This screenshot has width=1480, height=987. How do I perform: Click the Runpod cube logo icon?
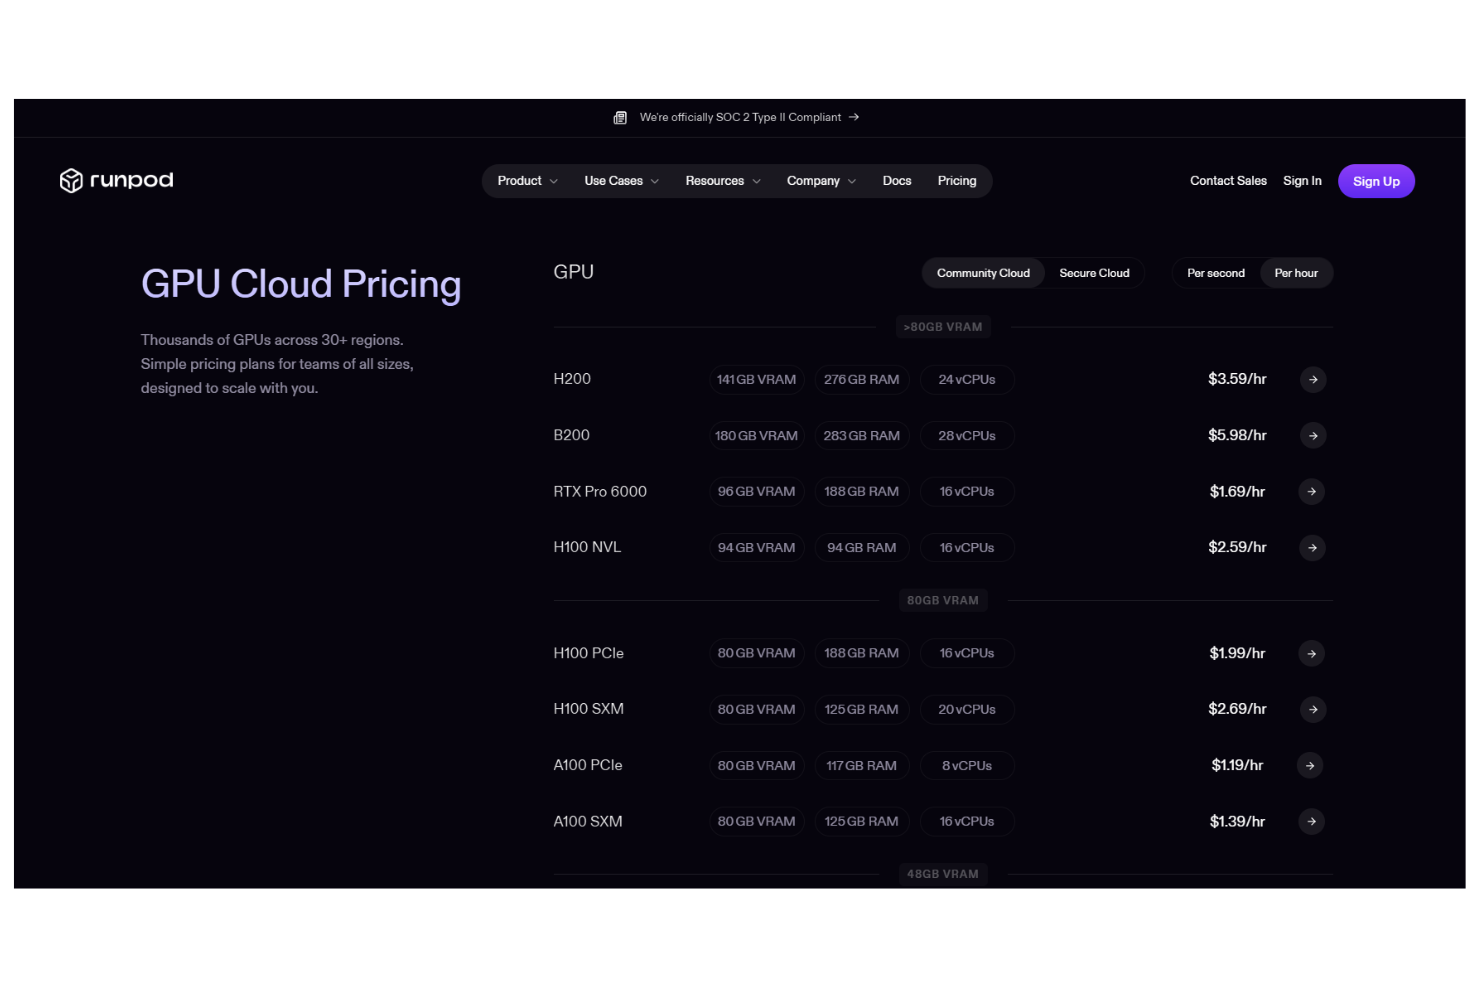(71, 181)
